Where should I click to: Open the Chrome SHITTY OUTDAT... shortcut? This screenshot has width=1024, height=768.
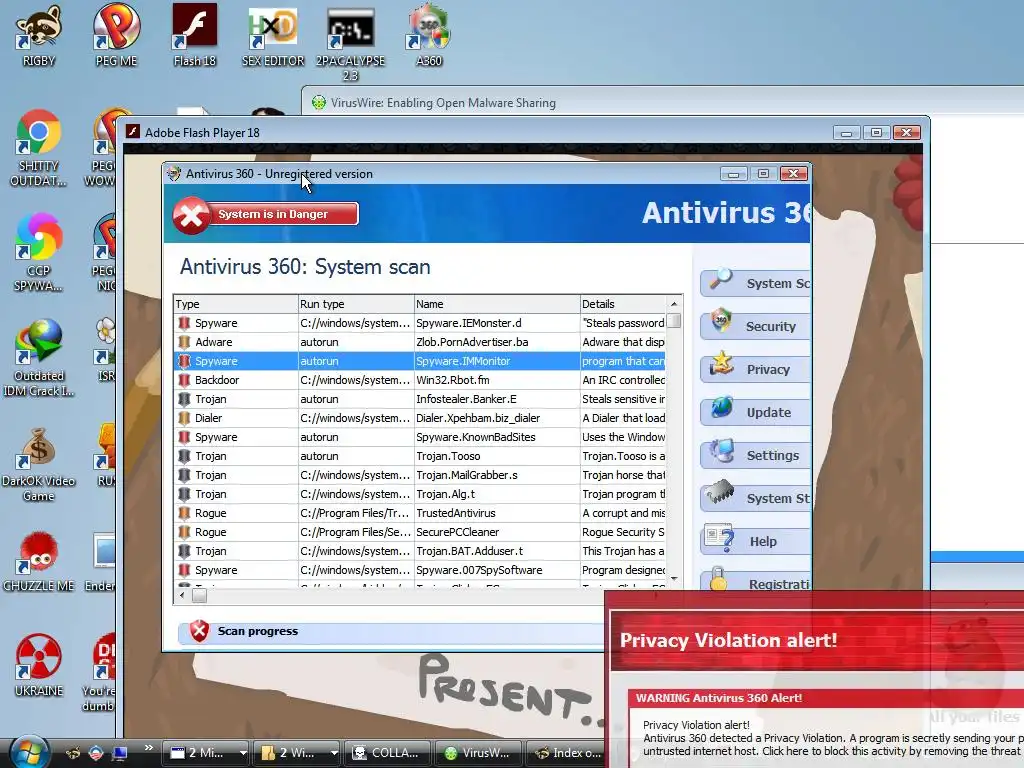tap(39, 149)
